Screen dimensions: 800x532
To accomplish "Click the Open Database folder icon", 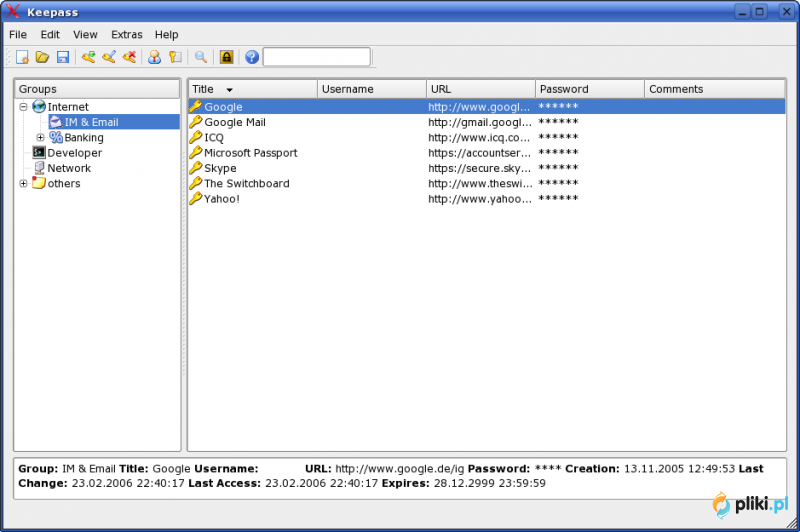I will point(42,57).
